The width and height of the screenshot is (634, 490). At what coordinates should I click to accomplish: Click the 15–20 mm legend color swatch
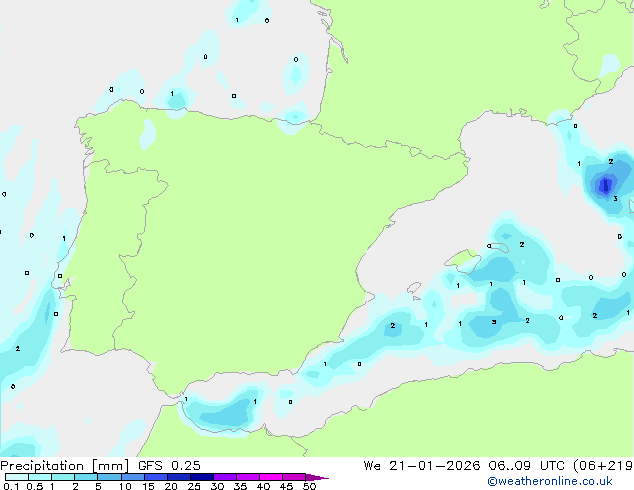point(156,477)
